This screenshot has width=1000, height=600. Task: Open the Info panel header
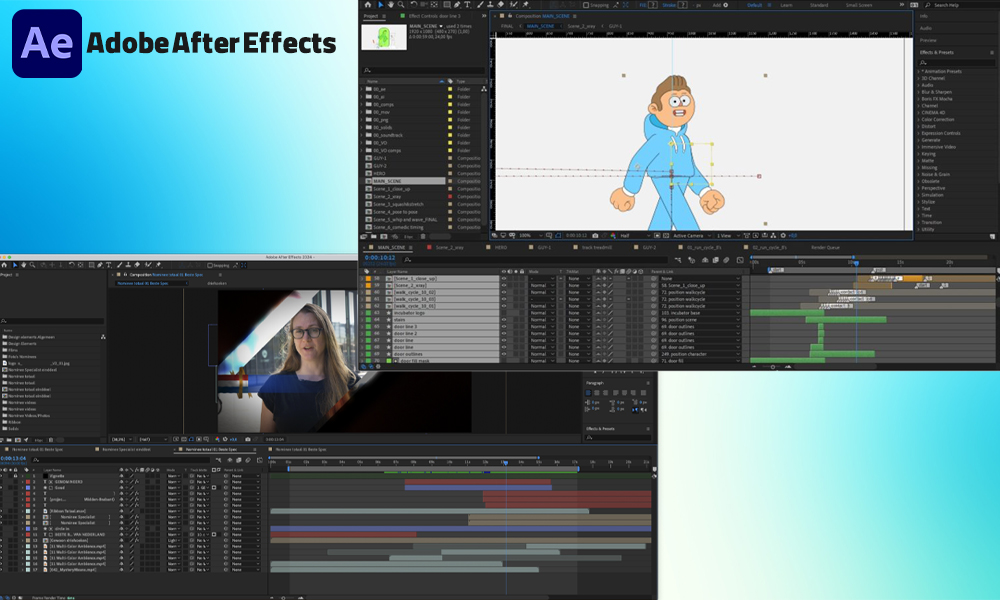(x=924, y=16)
